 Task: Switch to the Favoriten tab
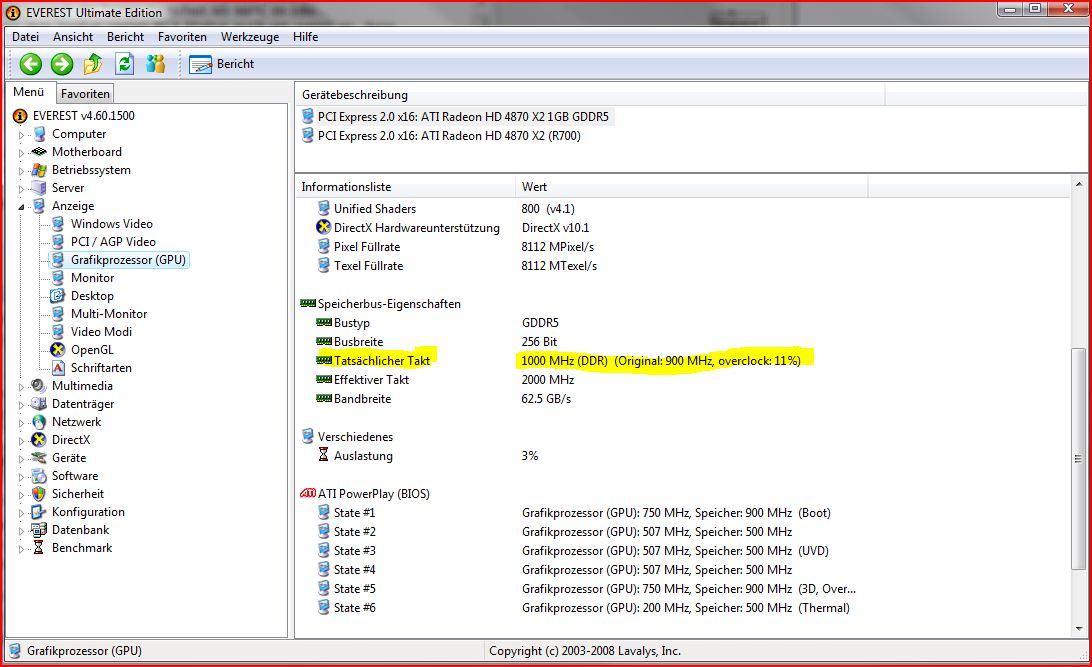tap(85, 93)
